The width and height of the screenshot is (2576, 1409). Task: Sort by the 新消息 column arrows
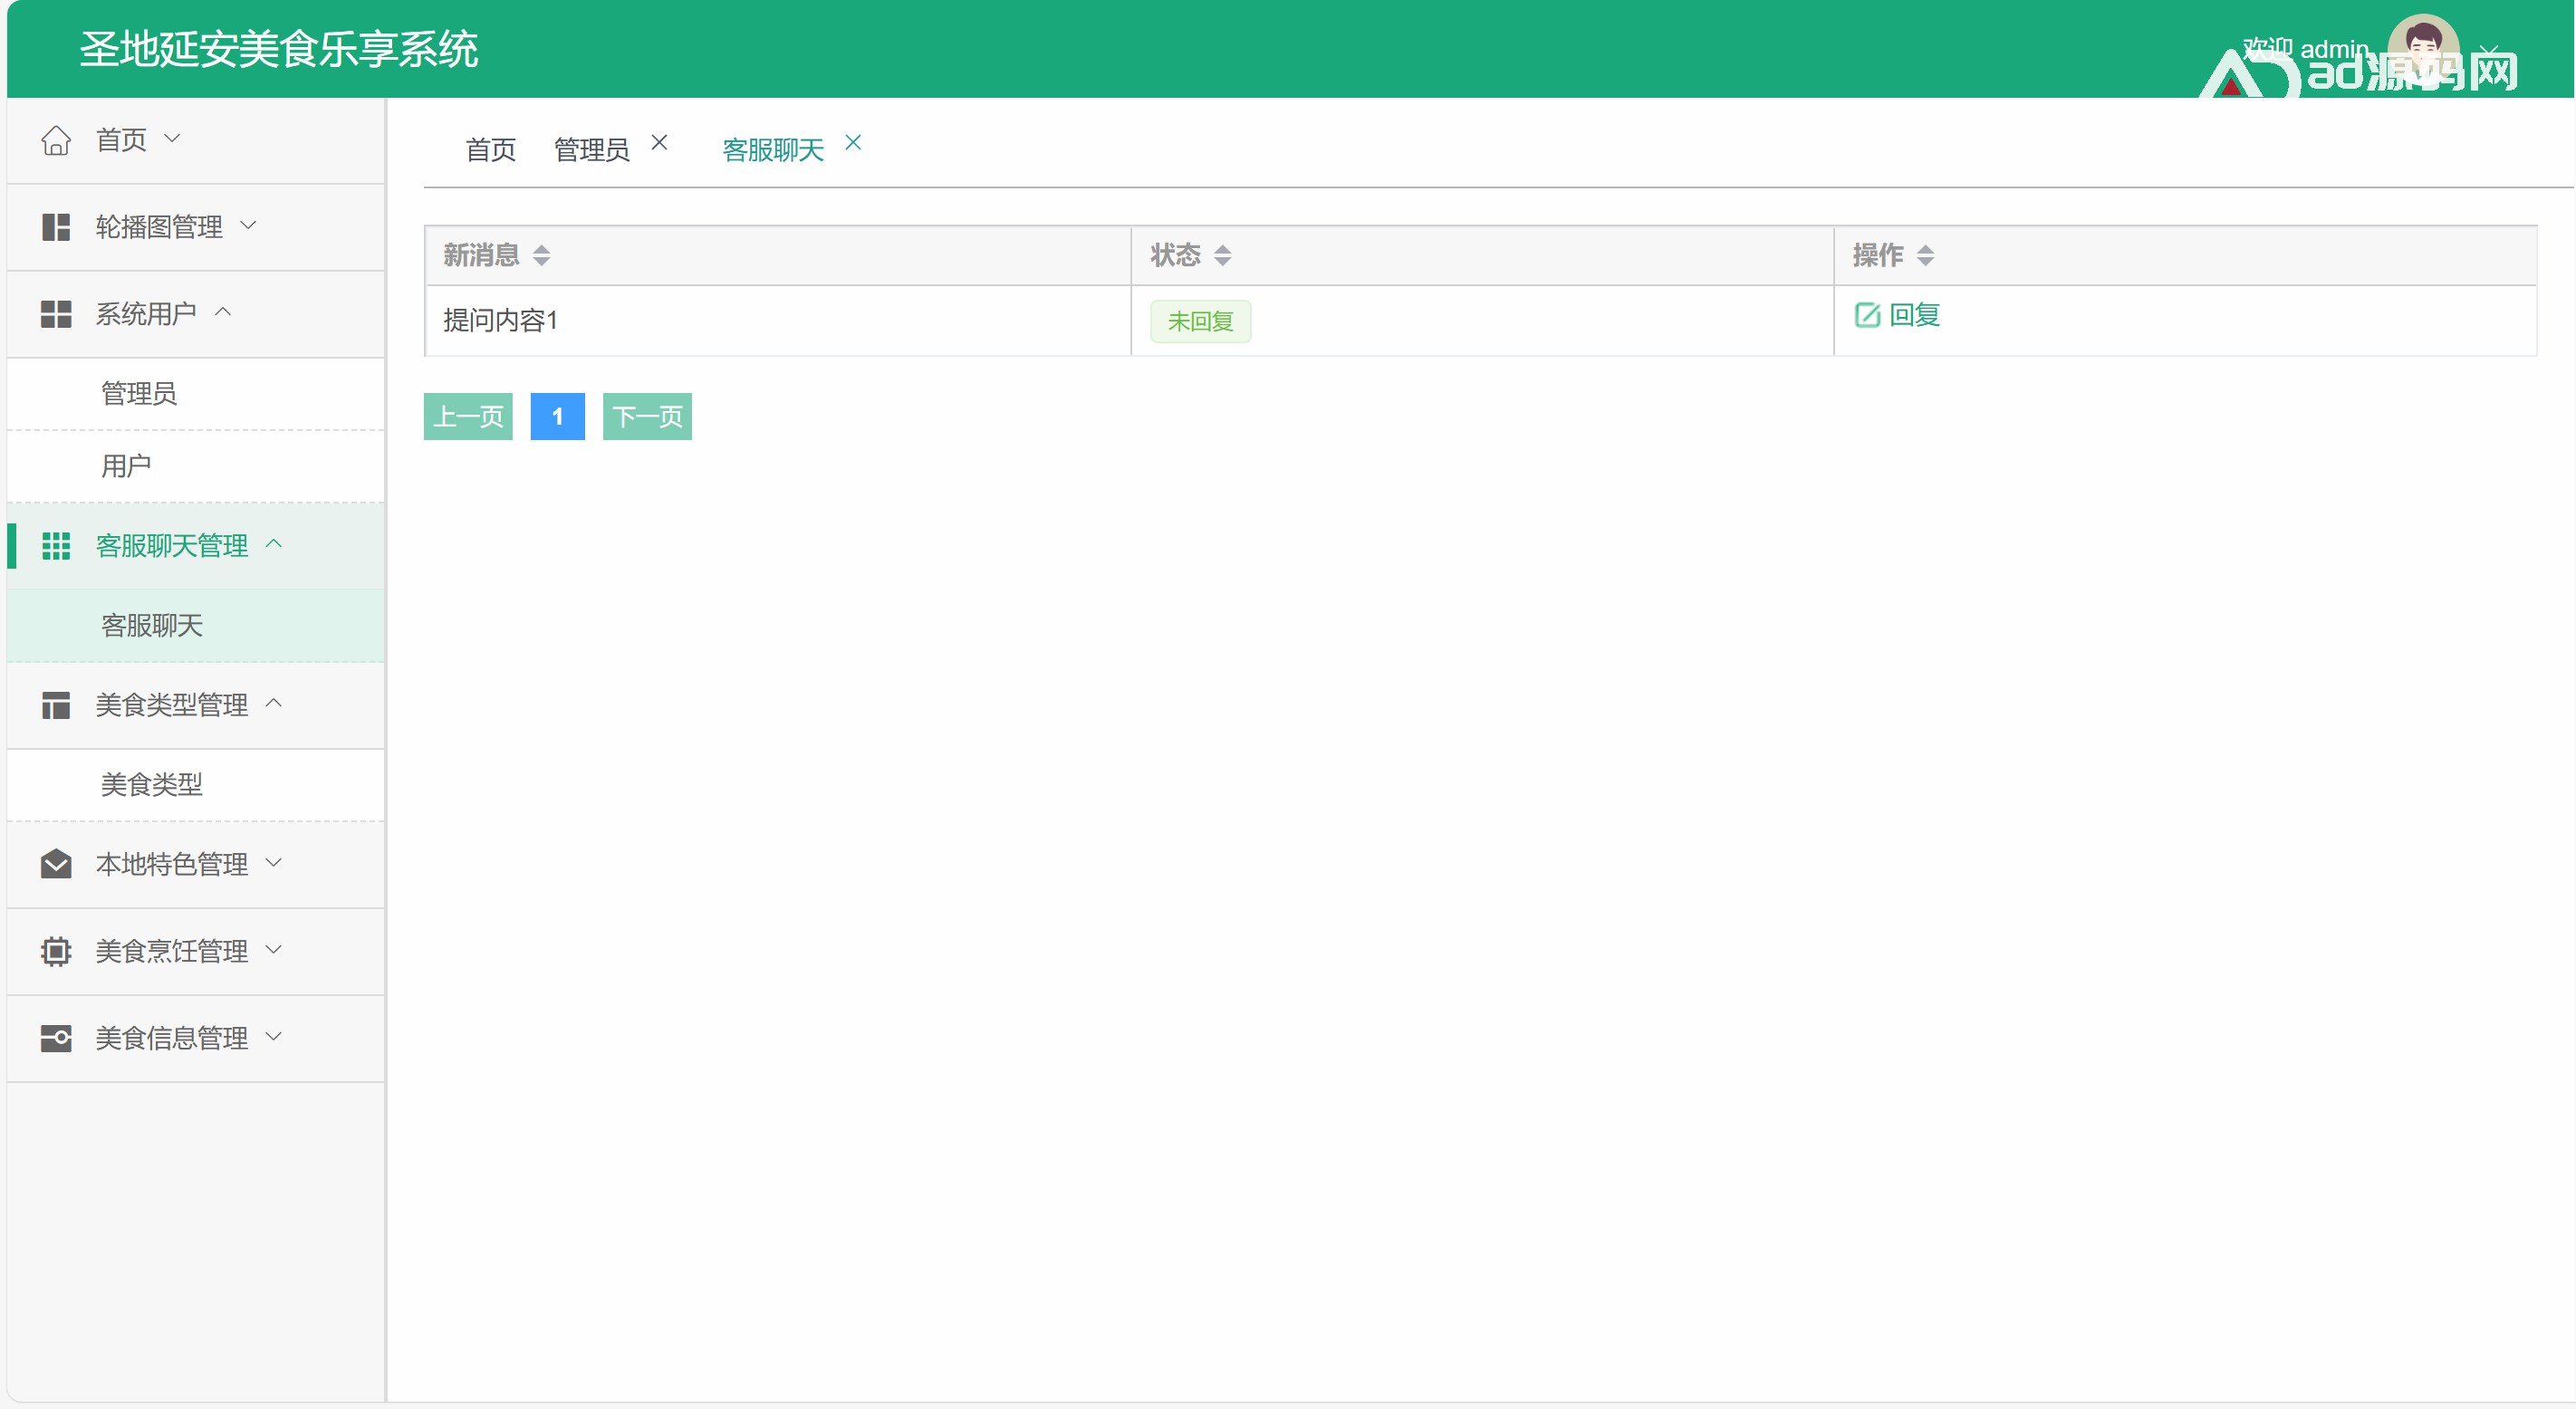(541, 256)
